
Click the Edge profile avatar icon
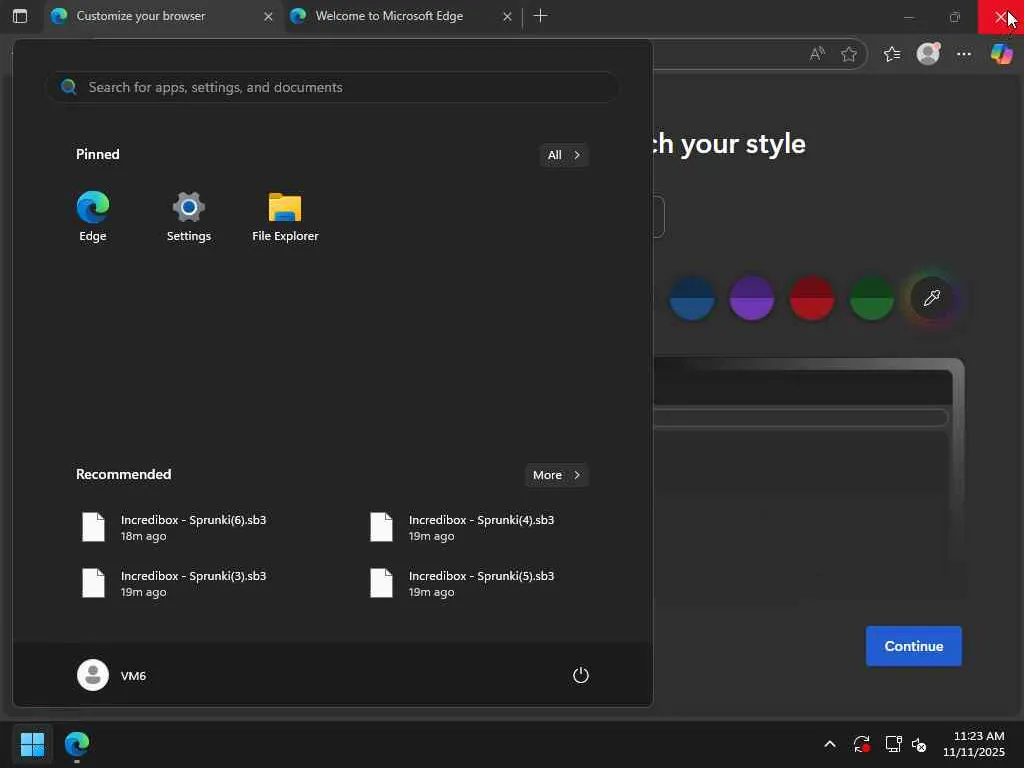click(928, 54)
